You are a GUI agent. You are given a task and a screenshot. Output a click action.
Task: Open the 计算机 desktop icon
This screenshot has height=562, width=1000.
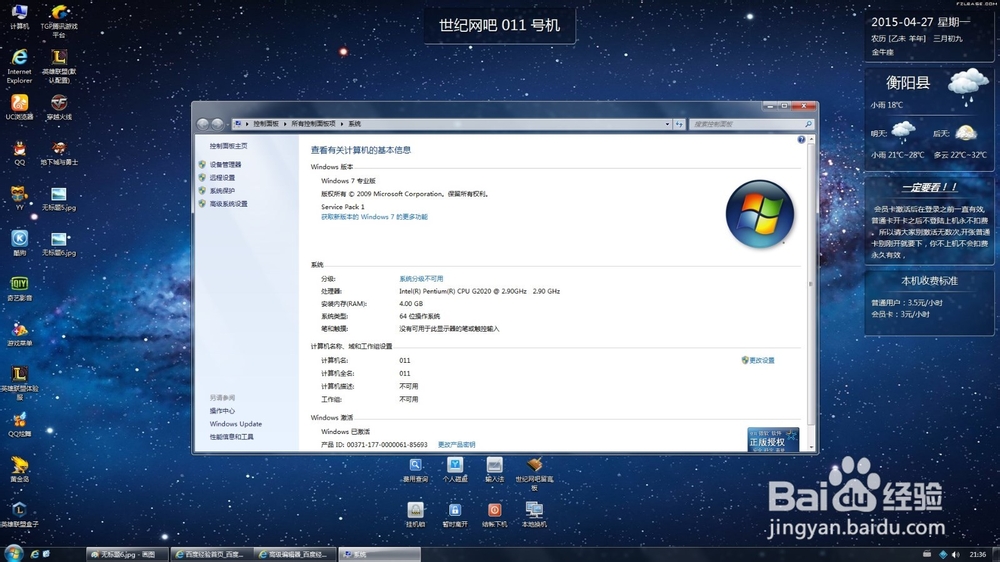pyautogui.click(x=19, y=17)
